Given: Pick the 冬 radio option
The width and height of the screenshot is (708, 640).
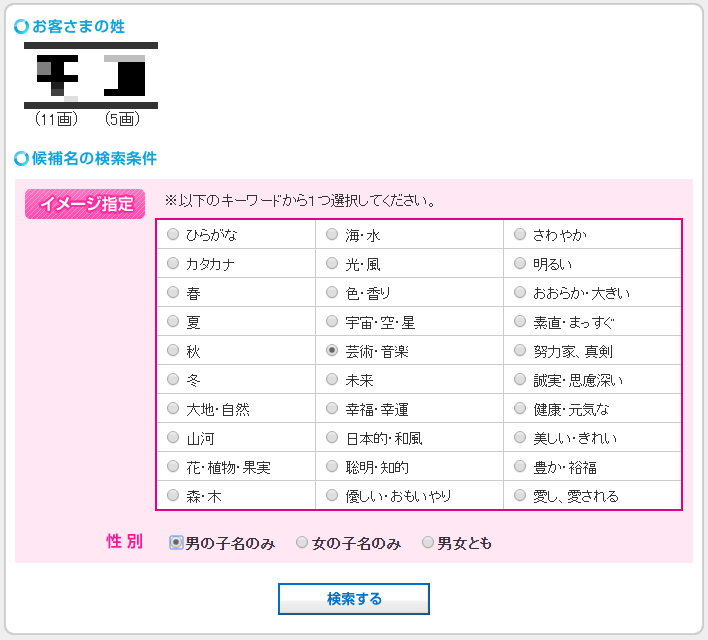Looking at the screenshot, I should coord(173,379).
